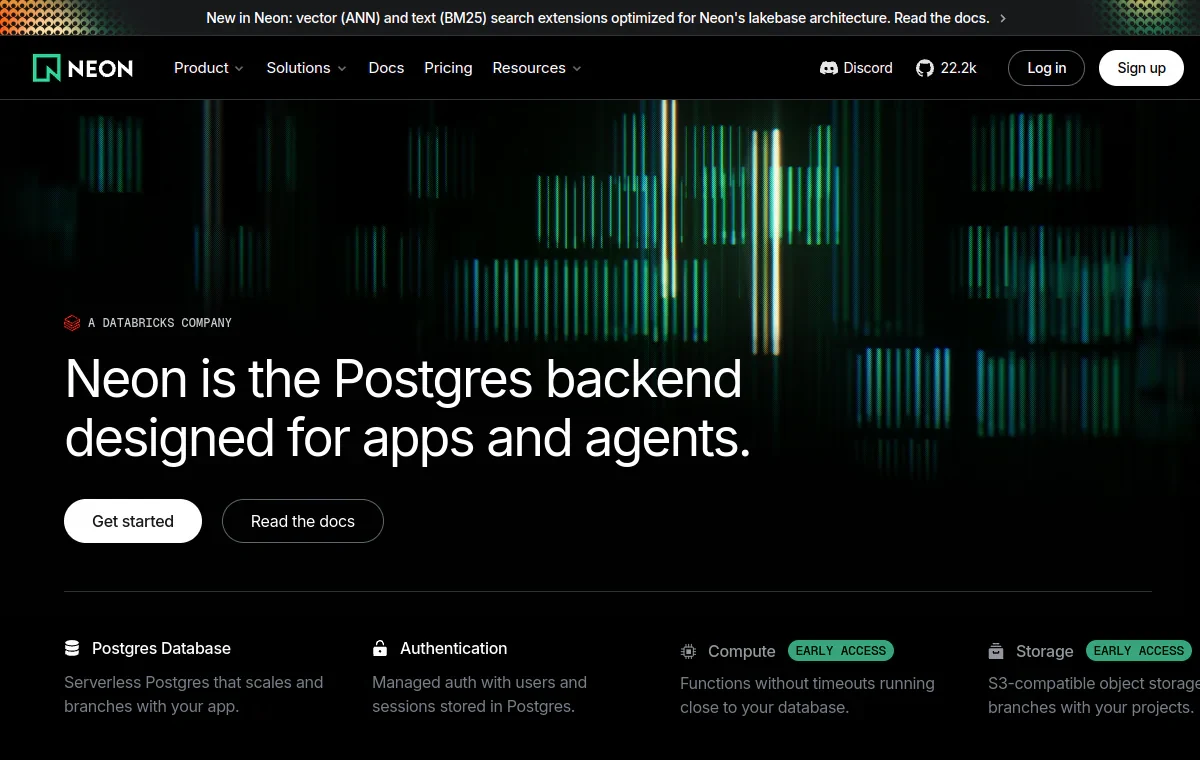Image resolution: width=1200 pixels, height=760 pixels.
Task: Click the Sign up button
Action: point(1141,68)
